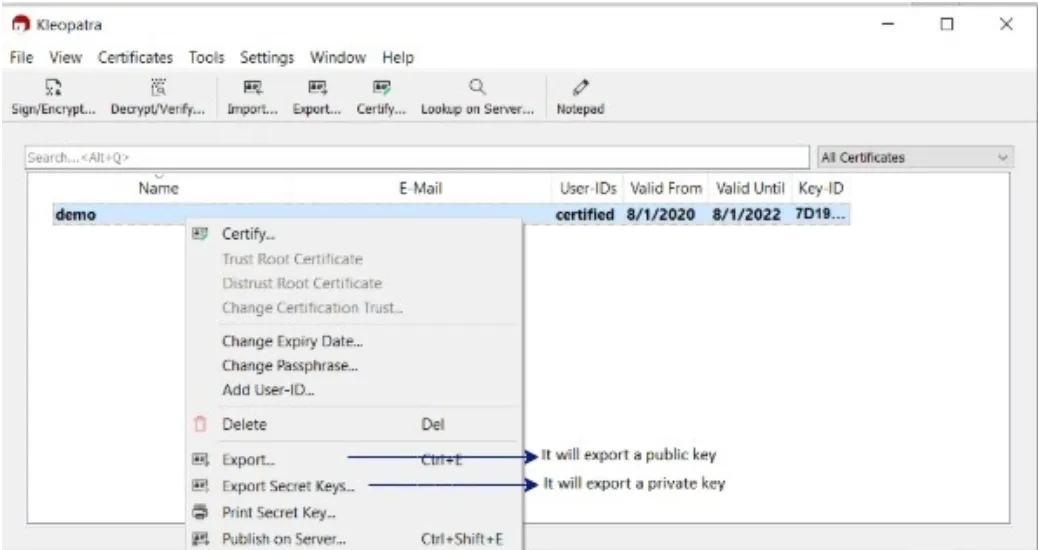Screen dimensions: 1038x550
Task: Choose Change Passphrase from context menu
Action: [x=290, y=365]
